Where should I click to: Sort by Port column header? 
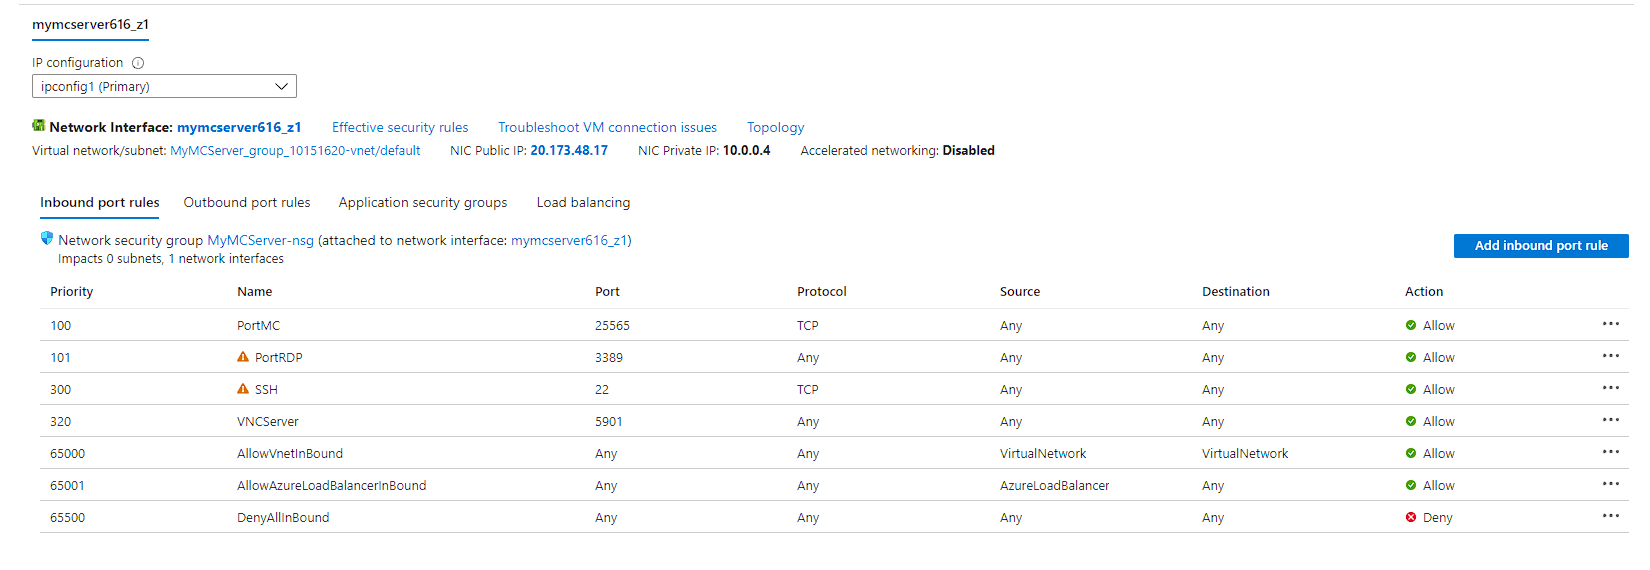(x=607, y=291)
